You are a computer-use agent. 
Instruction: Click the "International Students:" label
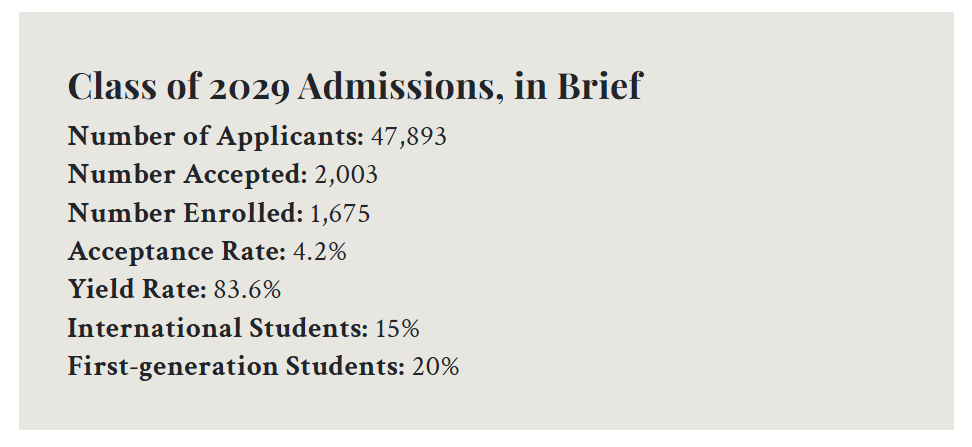(x=218, y=328)
